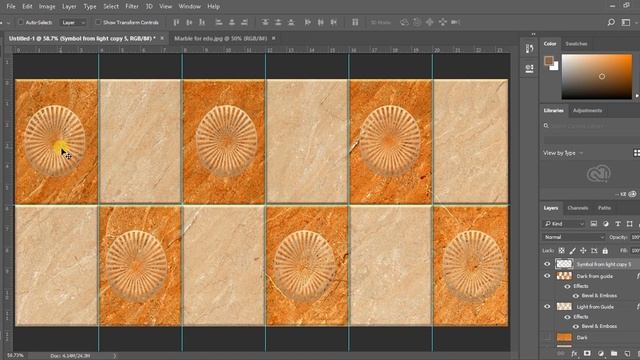Open the Image menu
Screen dimensions: 640x360
(47, 7)
